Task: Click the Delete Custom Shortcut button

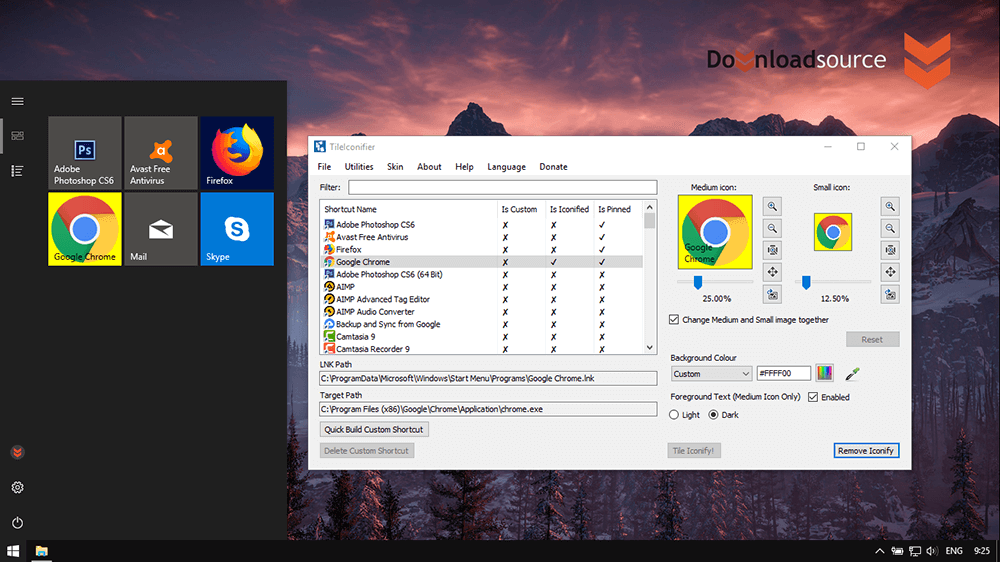Action: 366,450
